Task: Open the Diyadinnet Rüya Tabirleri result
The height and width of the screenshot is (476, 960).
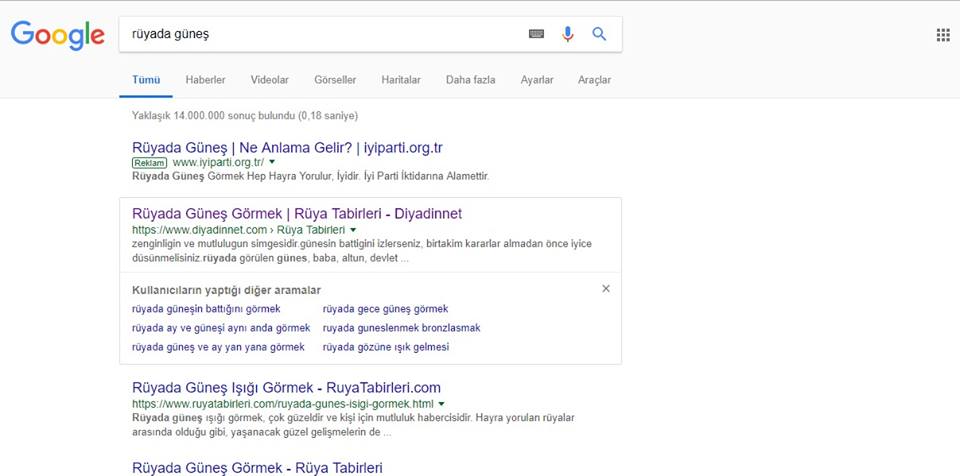Action: tap(297, 213)
